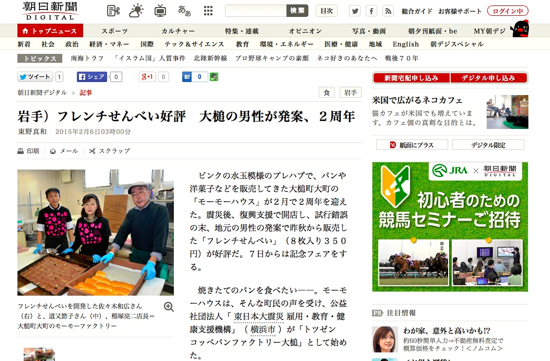Image resolution: width=550 pixels, height=361 pixels.
Task: Open the RSS feed icon
Action: point(388,11)
